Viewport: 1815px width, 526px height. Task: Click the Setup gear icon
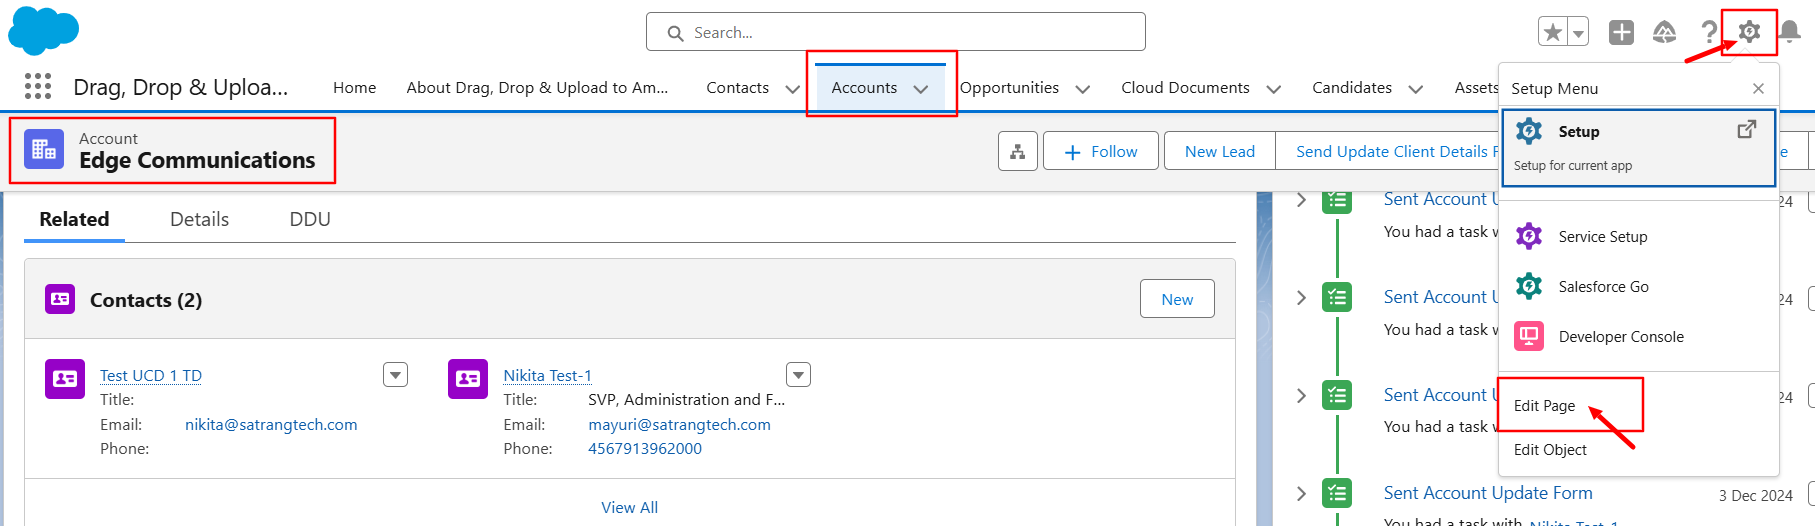[x=1749, y=32]
